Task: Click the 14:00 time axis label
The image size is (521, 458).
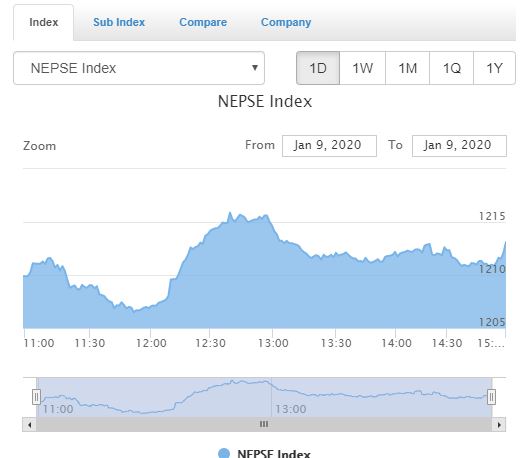Action: coord(396,343)
